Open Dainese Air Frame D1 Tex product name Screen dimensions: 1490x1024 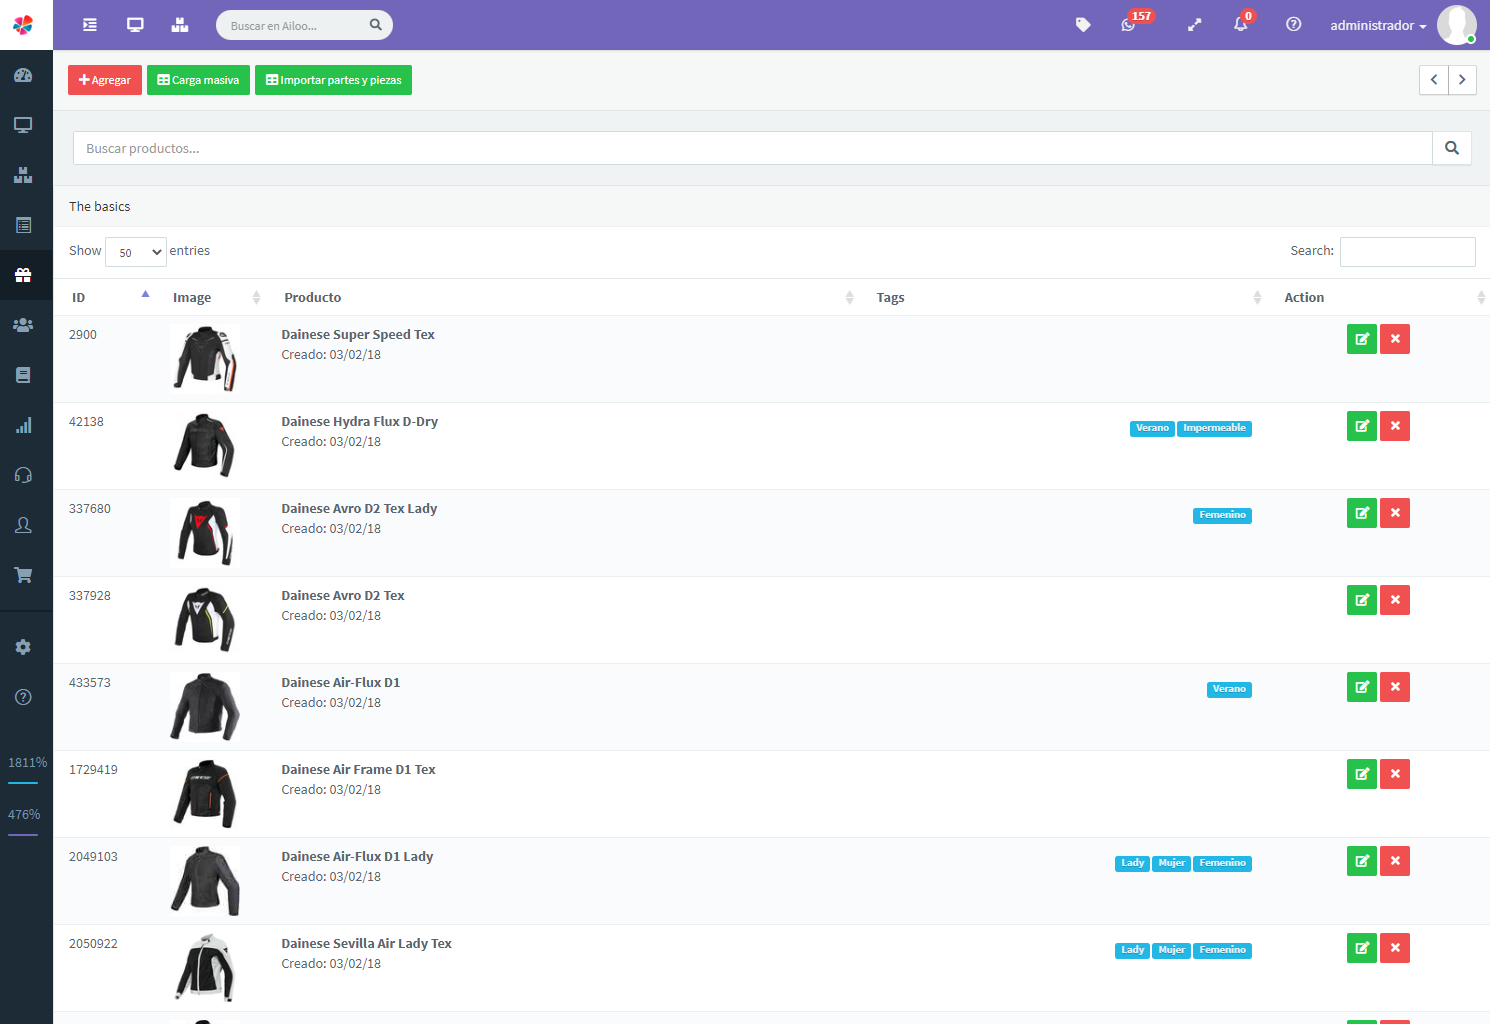(x=358, y=770)
